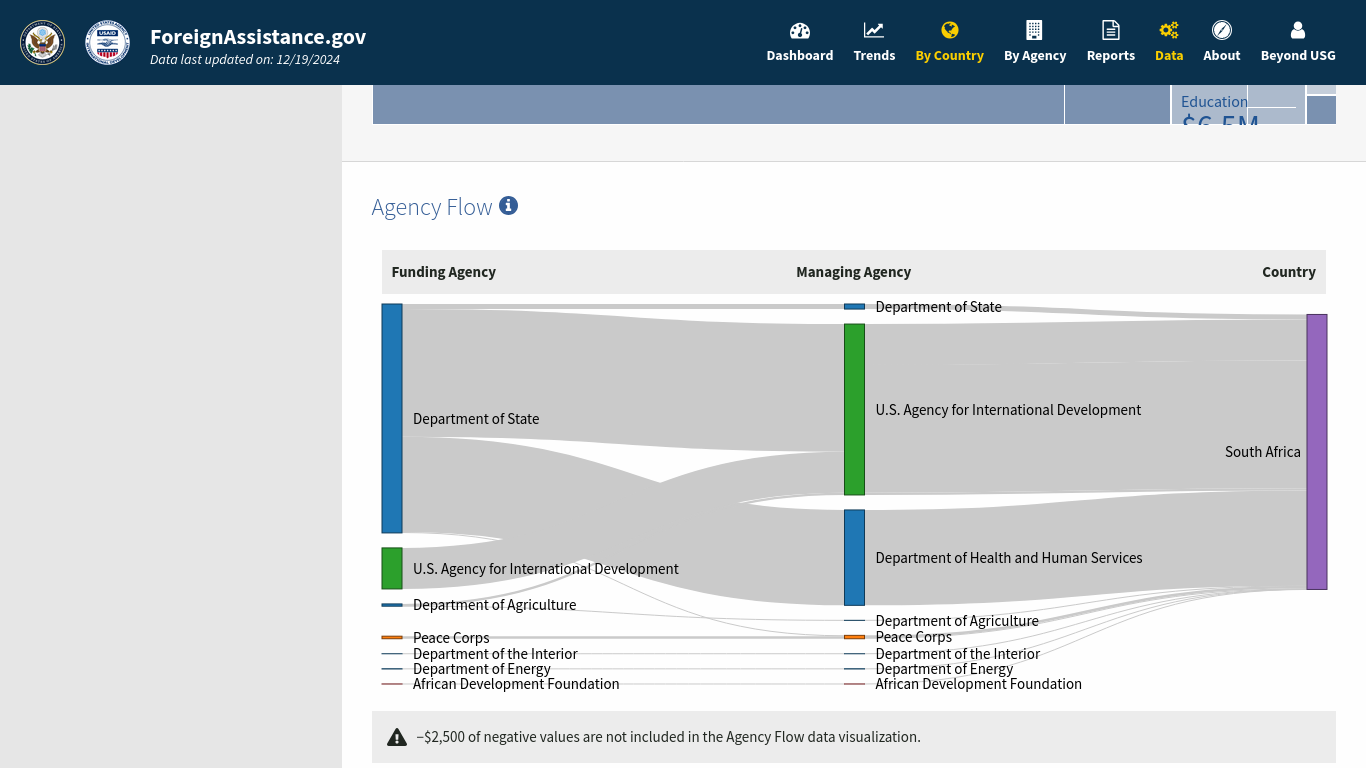The image size is (1366, 768).
Task: Click the 'Funding Agency' column header
Action: pos(444,272)
